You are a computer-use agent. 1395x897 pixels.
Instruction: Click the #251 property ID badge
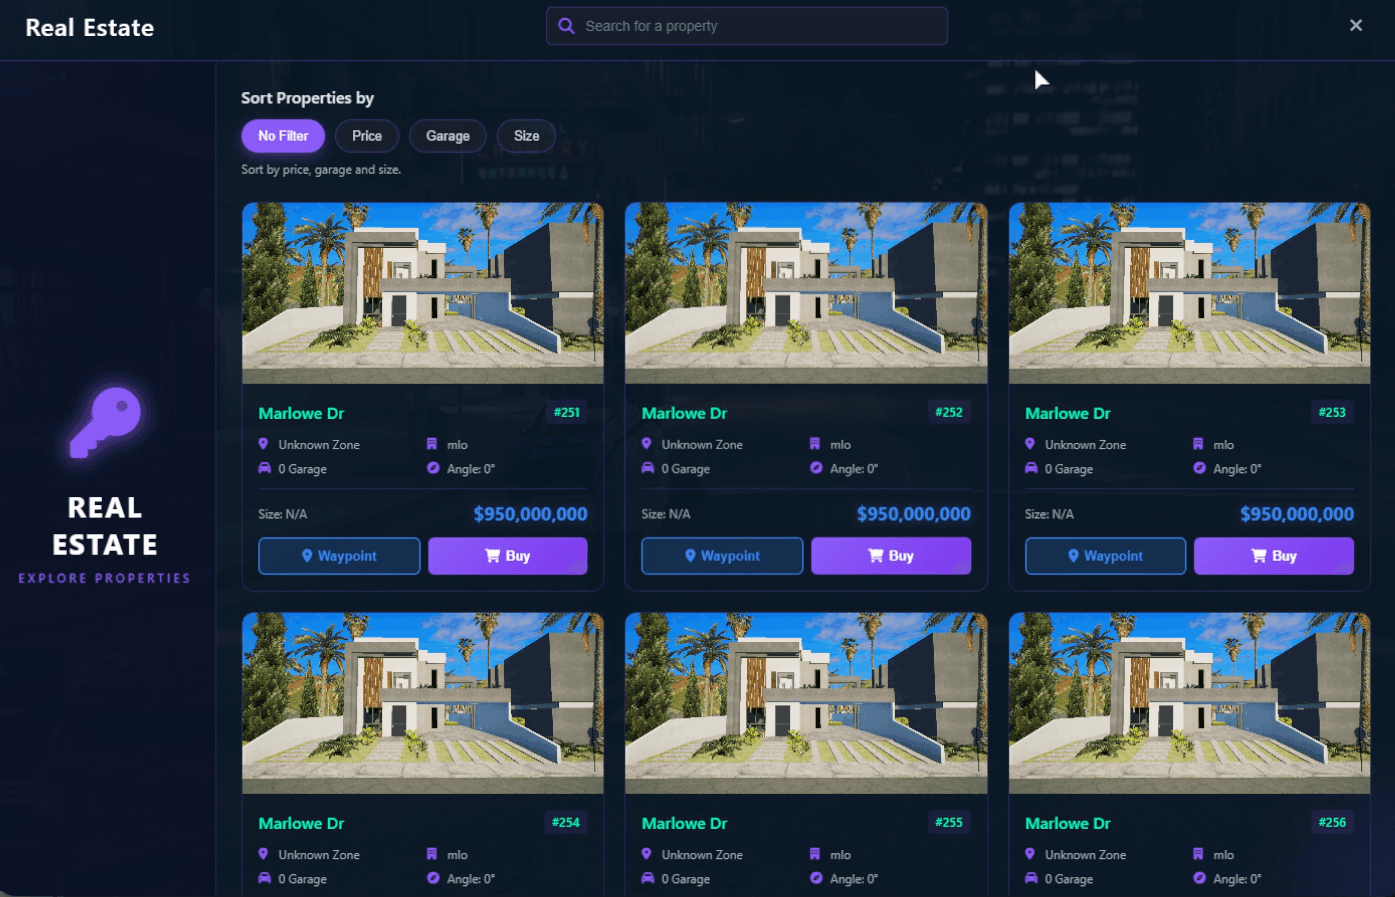point(567,412)
